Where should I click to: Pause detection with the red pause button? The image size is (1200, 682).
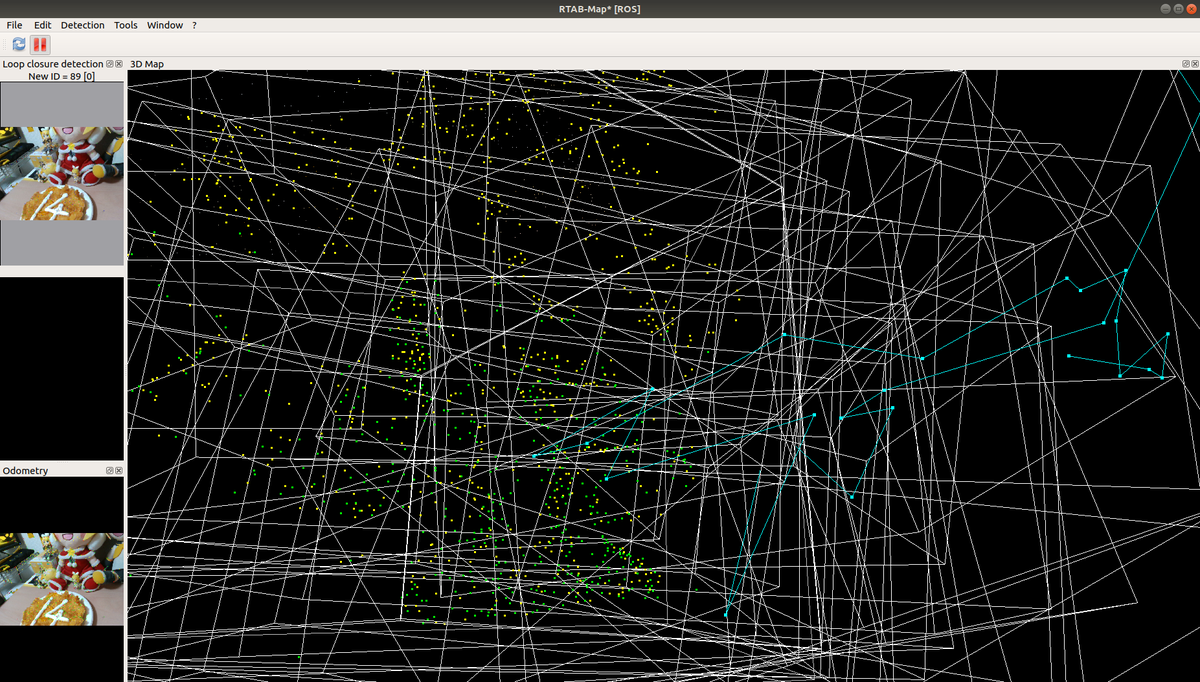(40, 44)
